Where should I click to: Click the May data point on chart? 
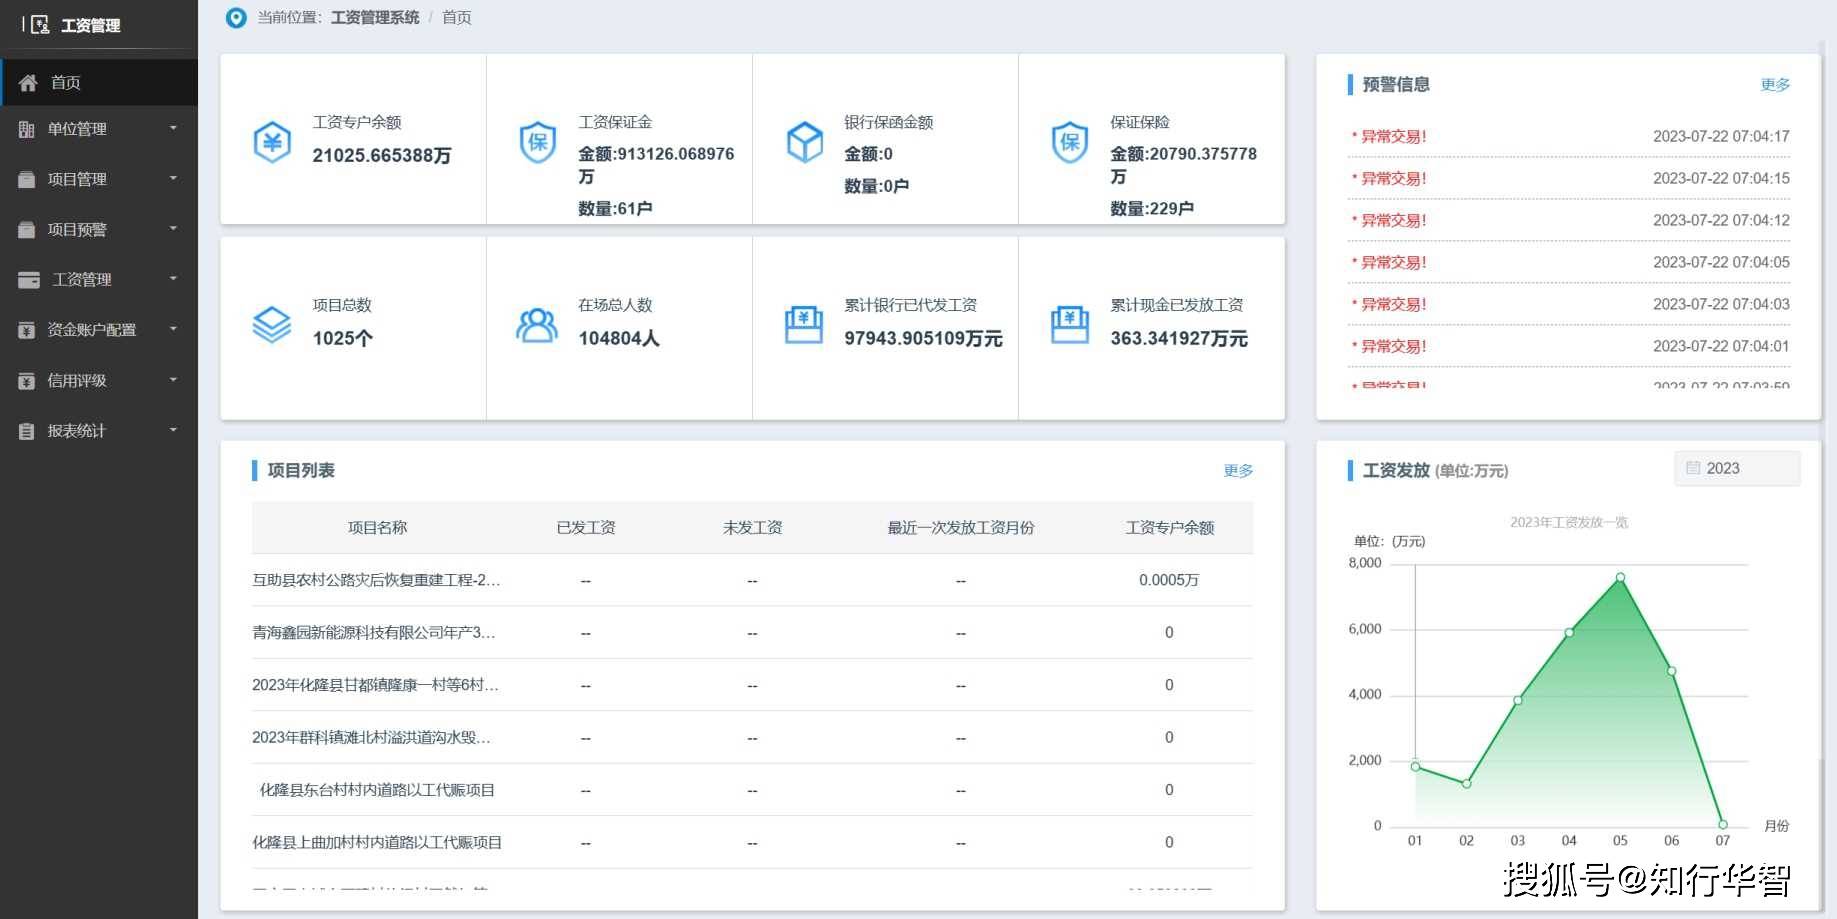point(1620,577)
